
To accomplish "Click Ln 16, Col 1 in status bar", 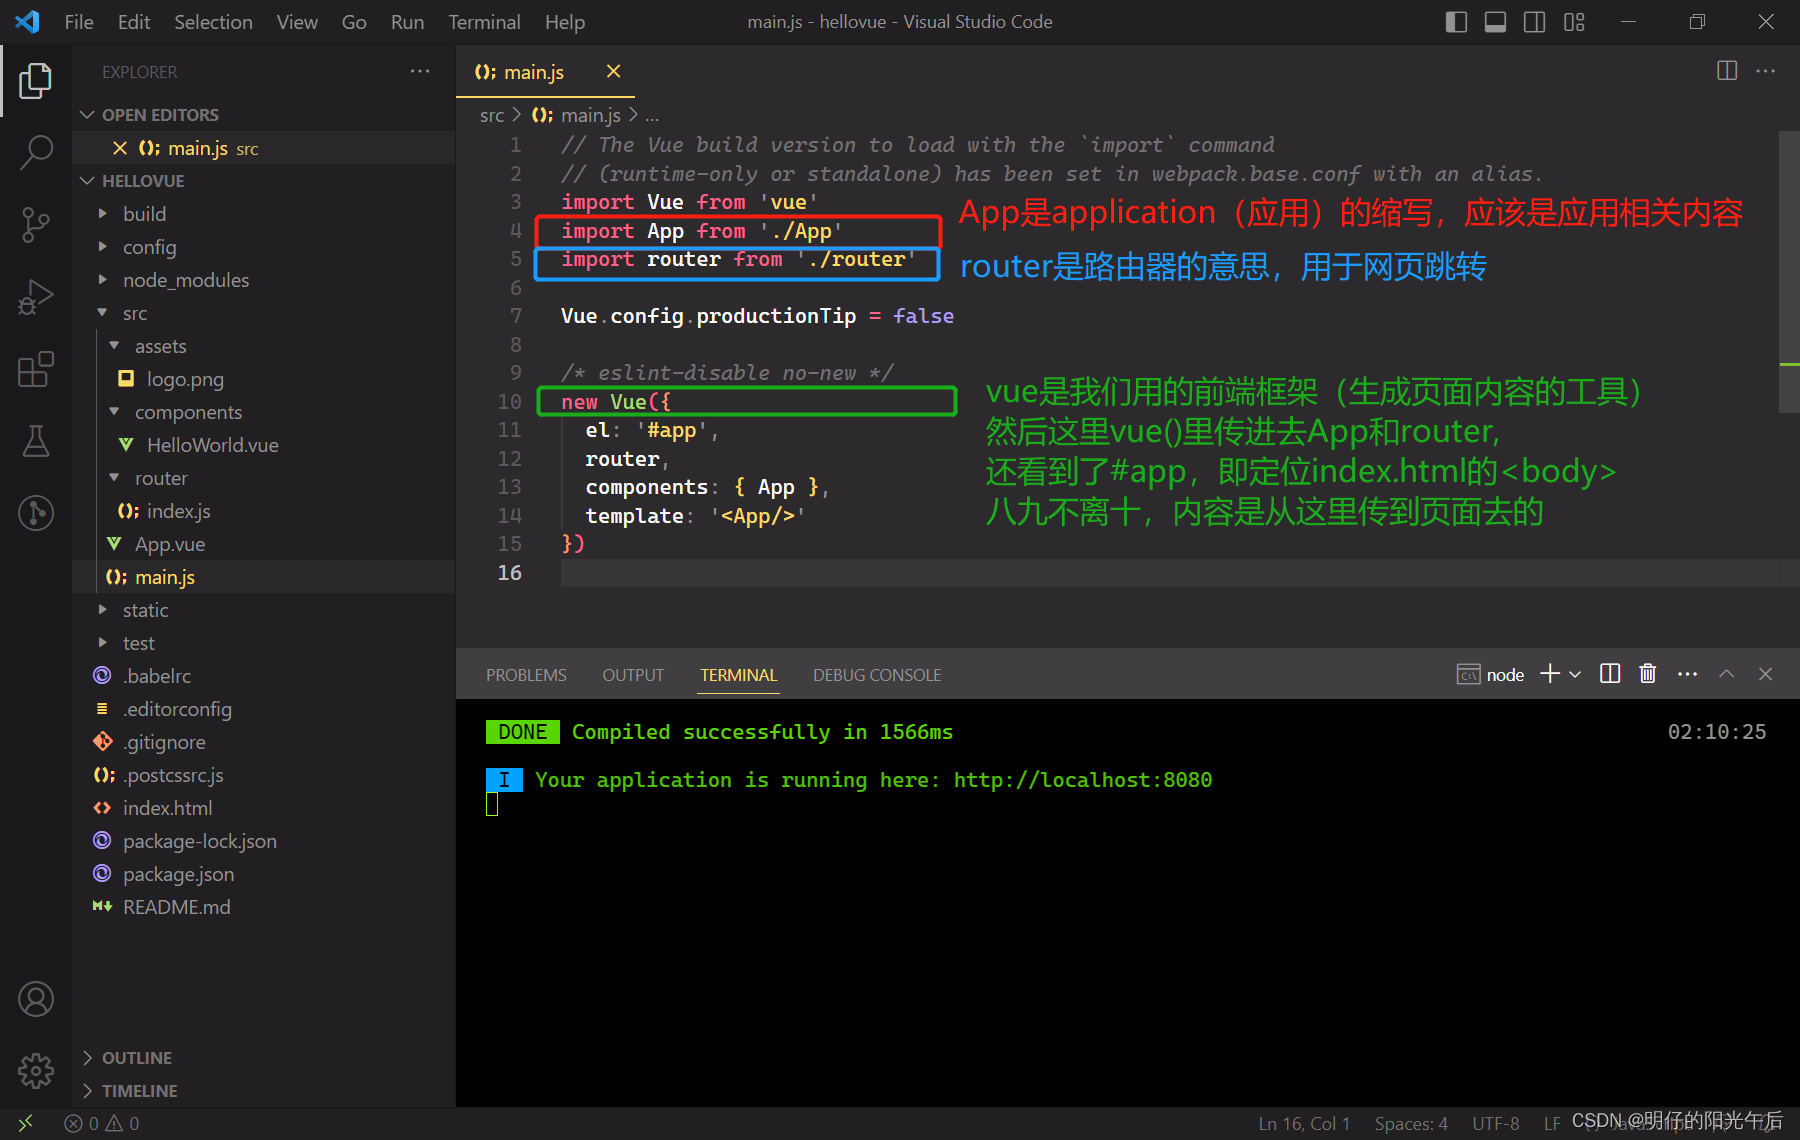I will point(1304,1124).
